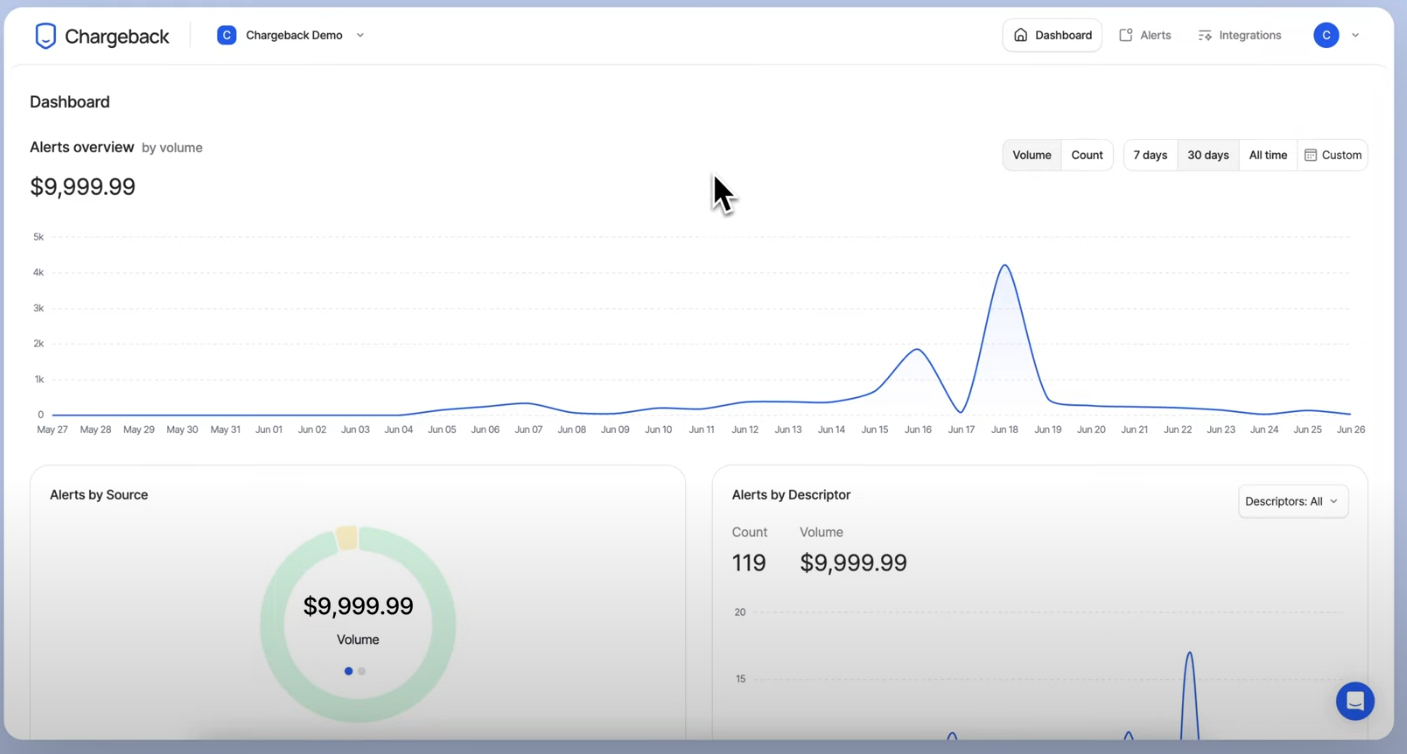This screenshot has width=1407, height=754.
Task: Switch the alerts overview to Count
Action: [1087, 155]
